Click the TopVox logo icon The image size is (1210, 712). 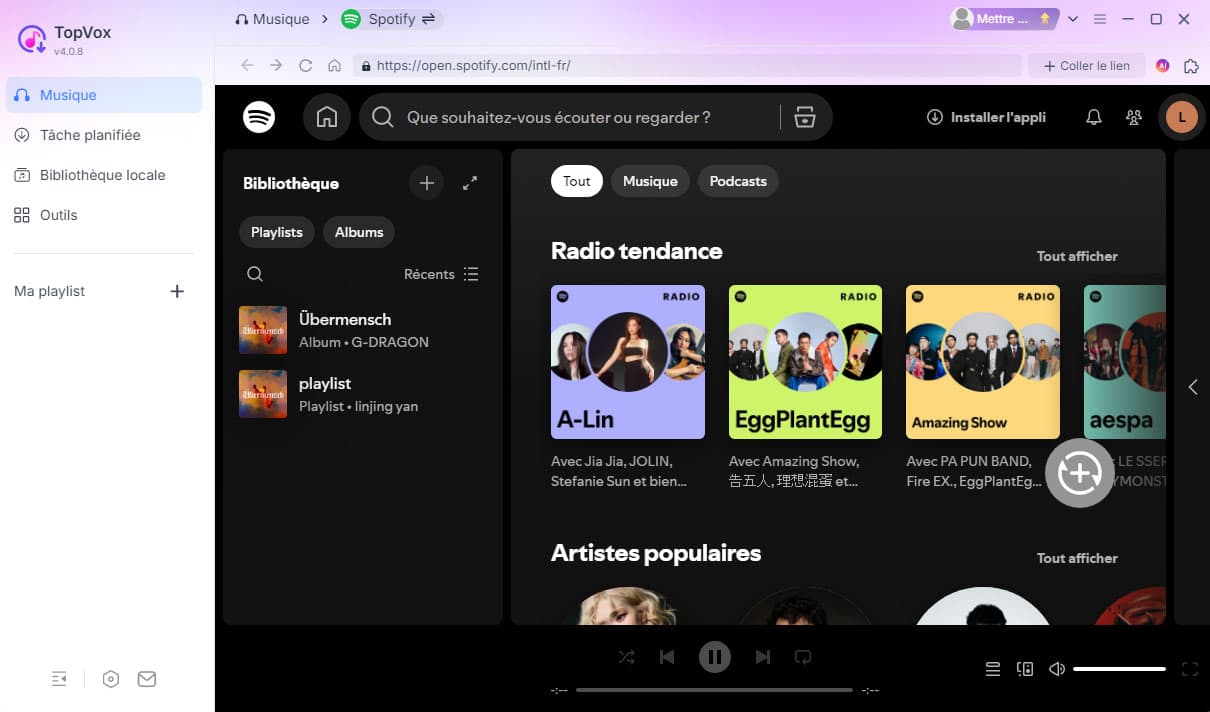pos(32,39)
